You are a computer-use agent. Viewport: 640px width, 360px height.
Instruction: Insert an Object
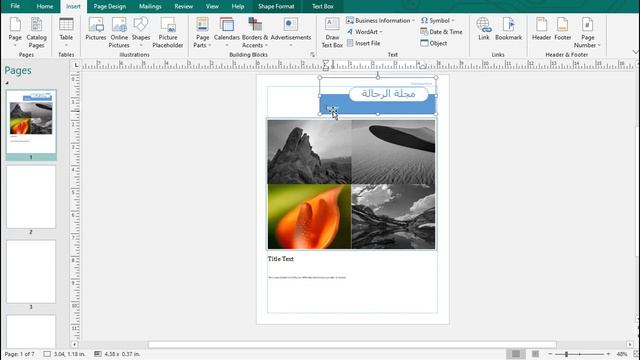pyautogui.click(x=433, y=43)
